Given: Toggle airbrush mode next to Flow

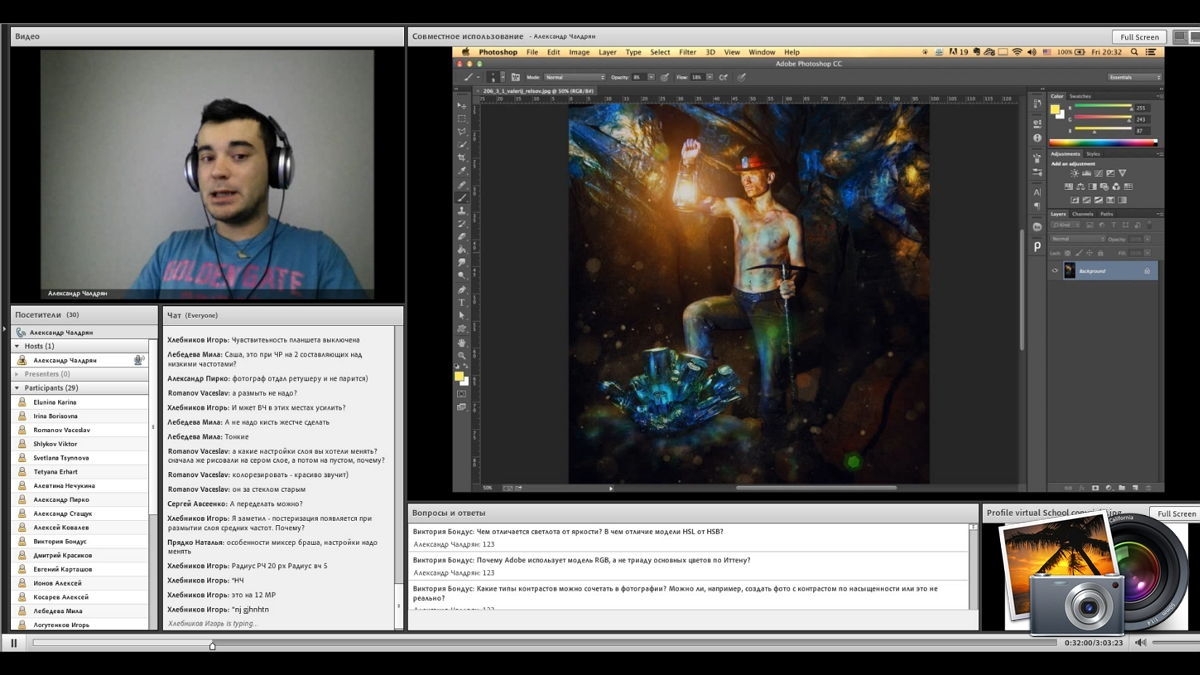Looking at the screenshot, I should 723,77.
